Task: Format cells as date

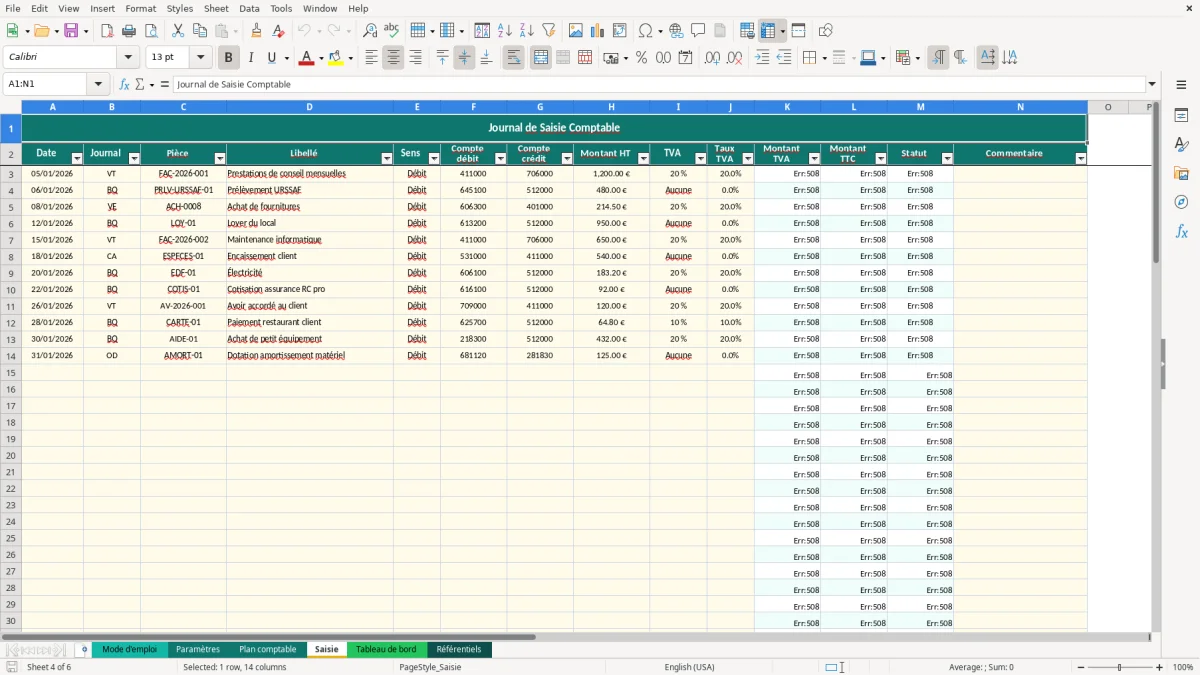Action: click(685, 58)
